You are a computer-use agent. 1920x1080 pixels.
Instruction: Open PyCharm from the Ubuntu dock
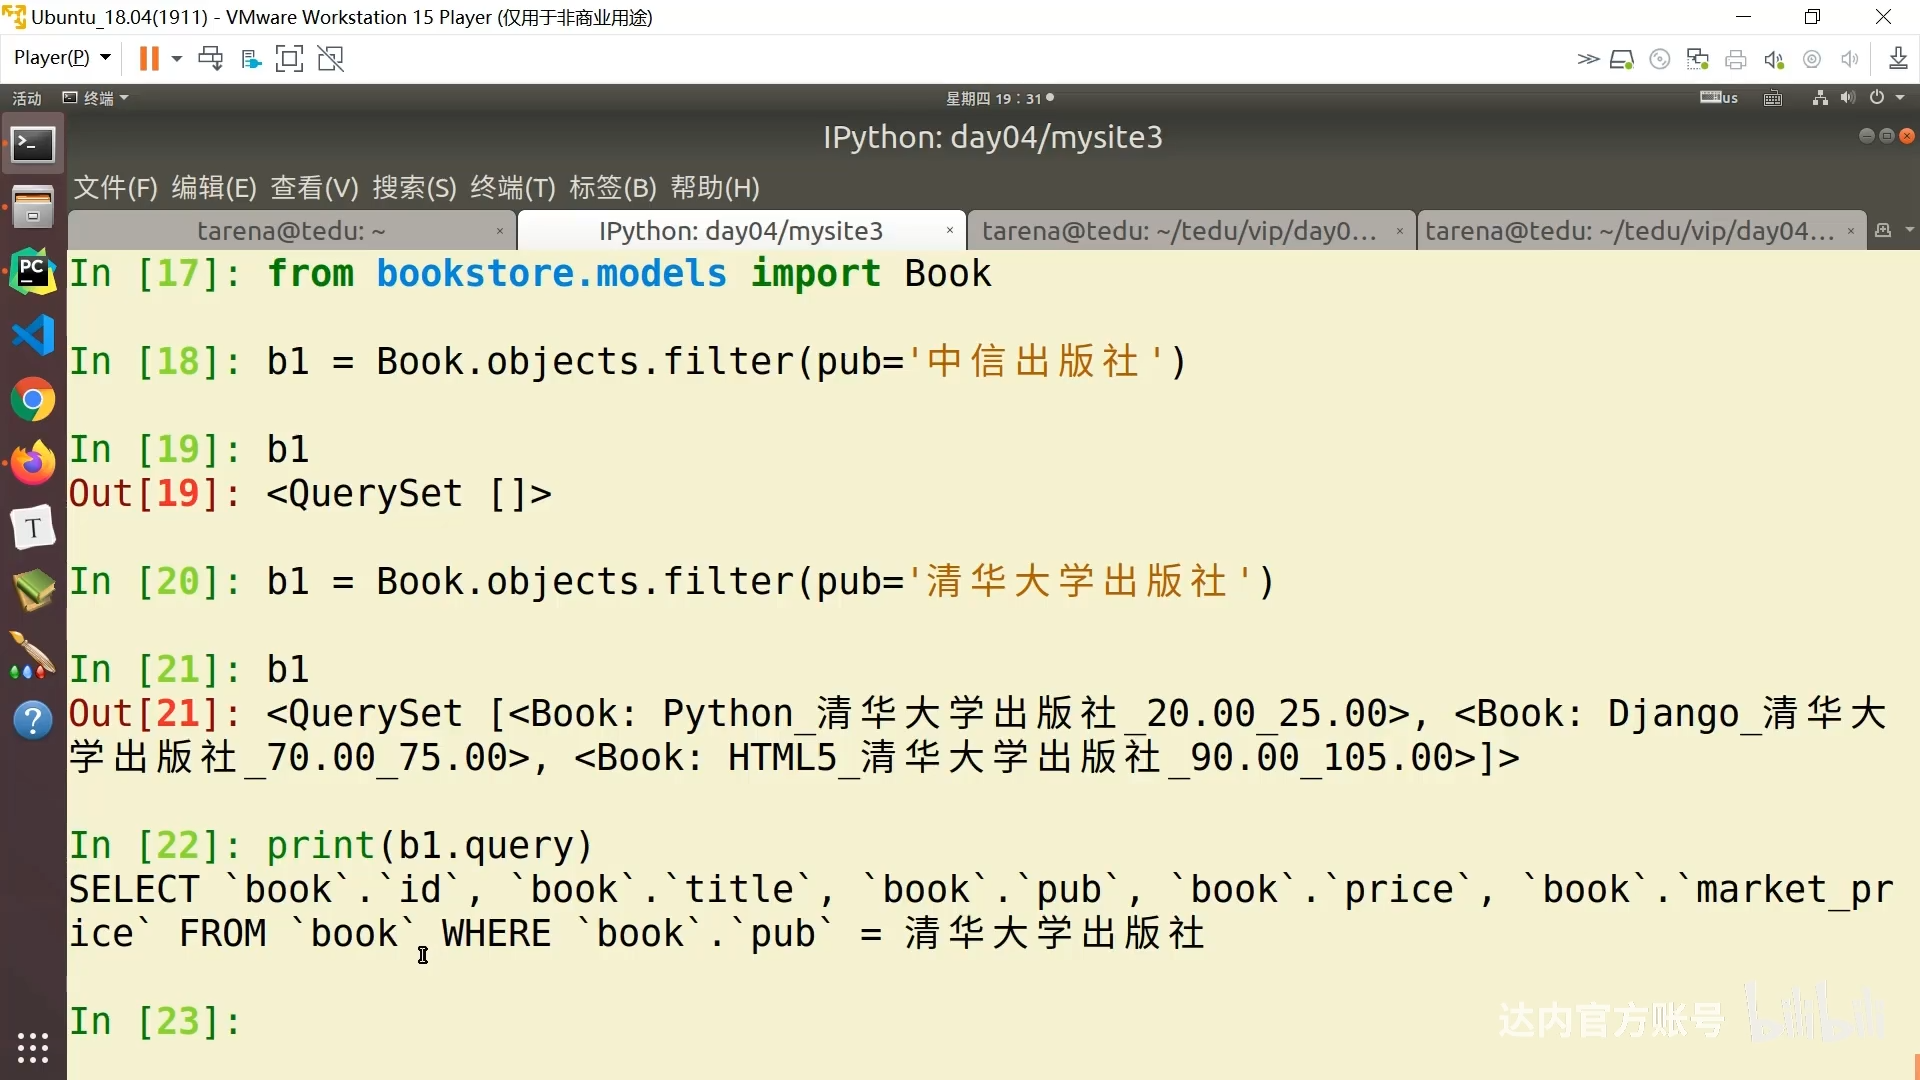33,272
